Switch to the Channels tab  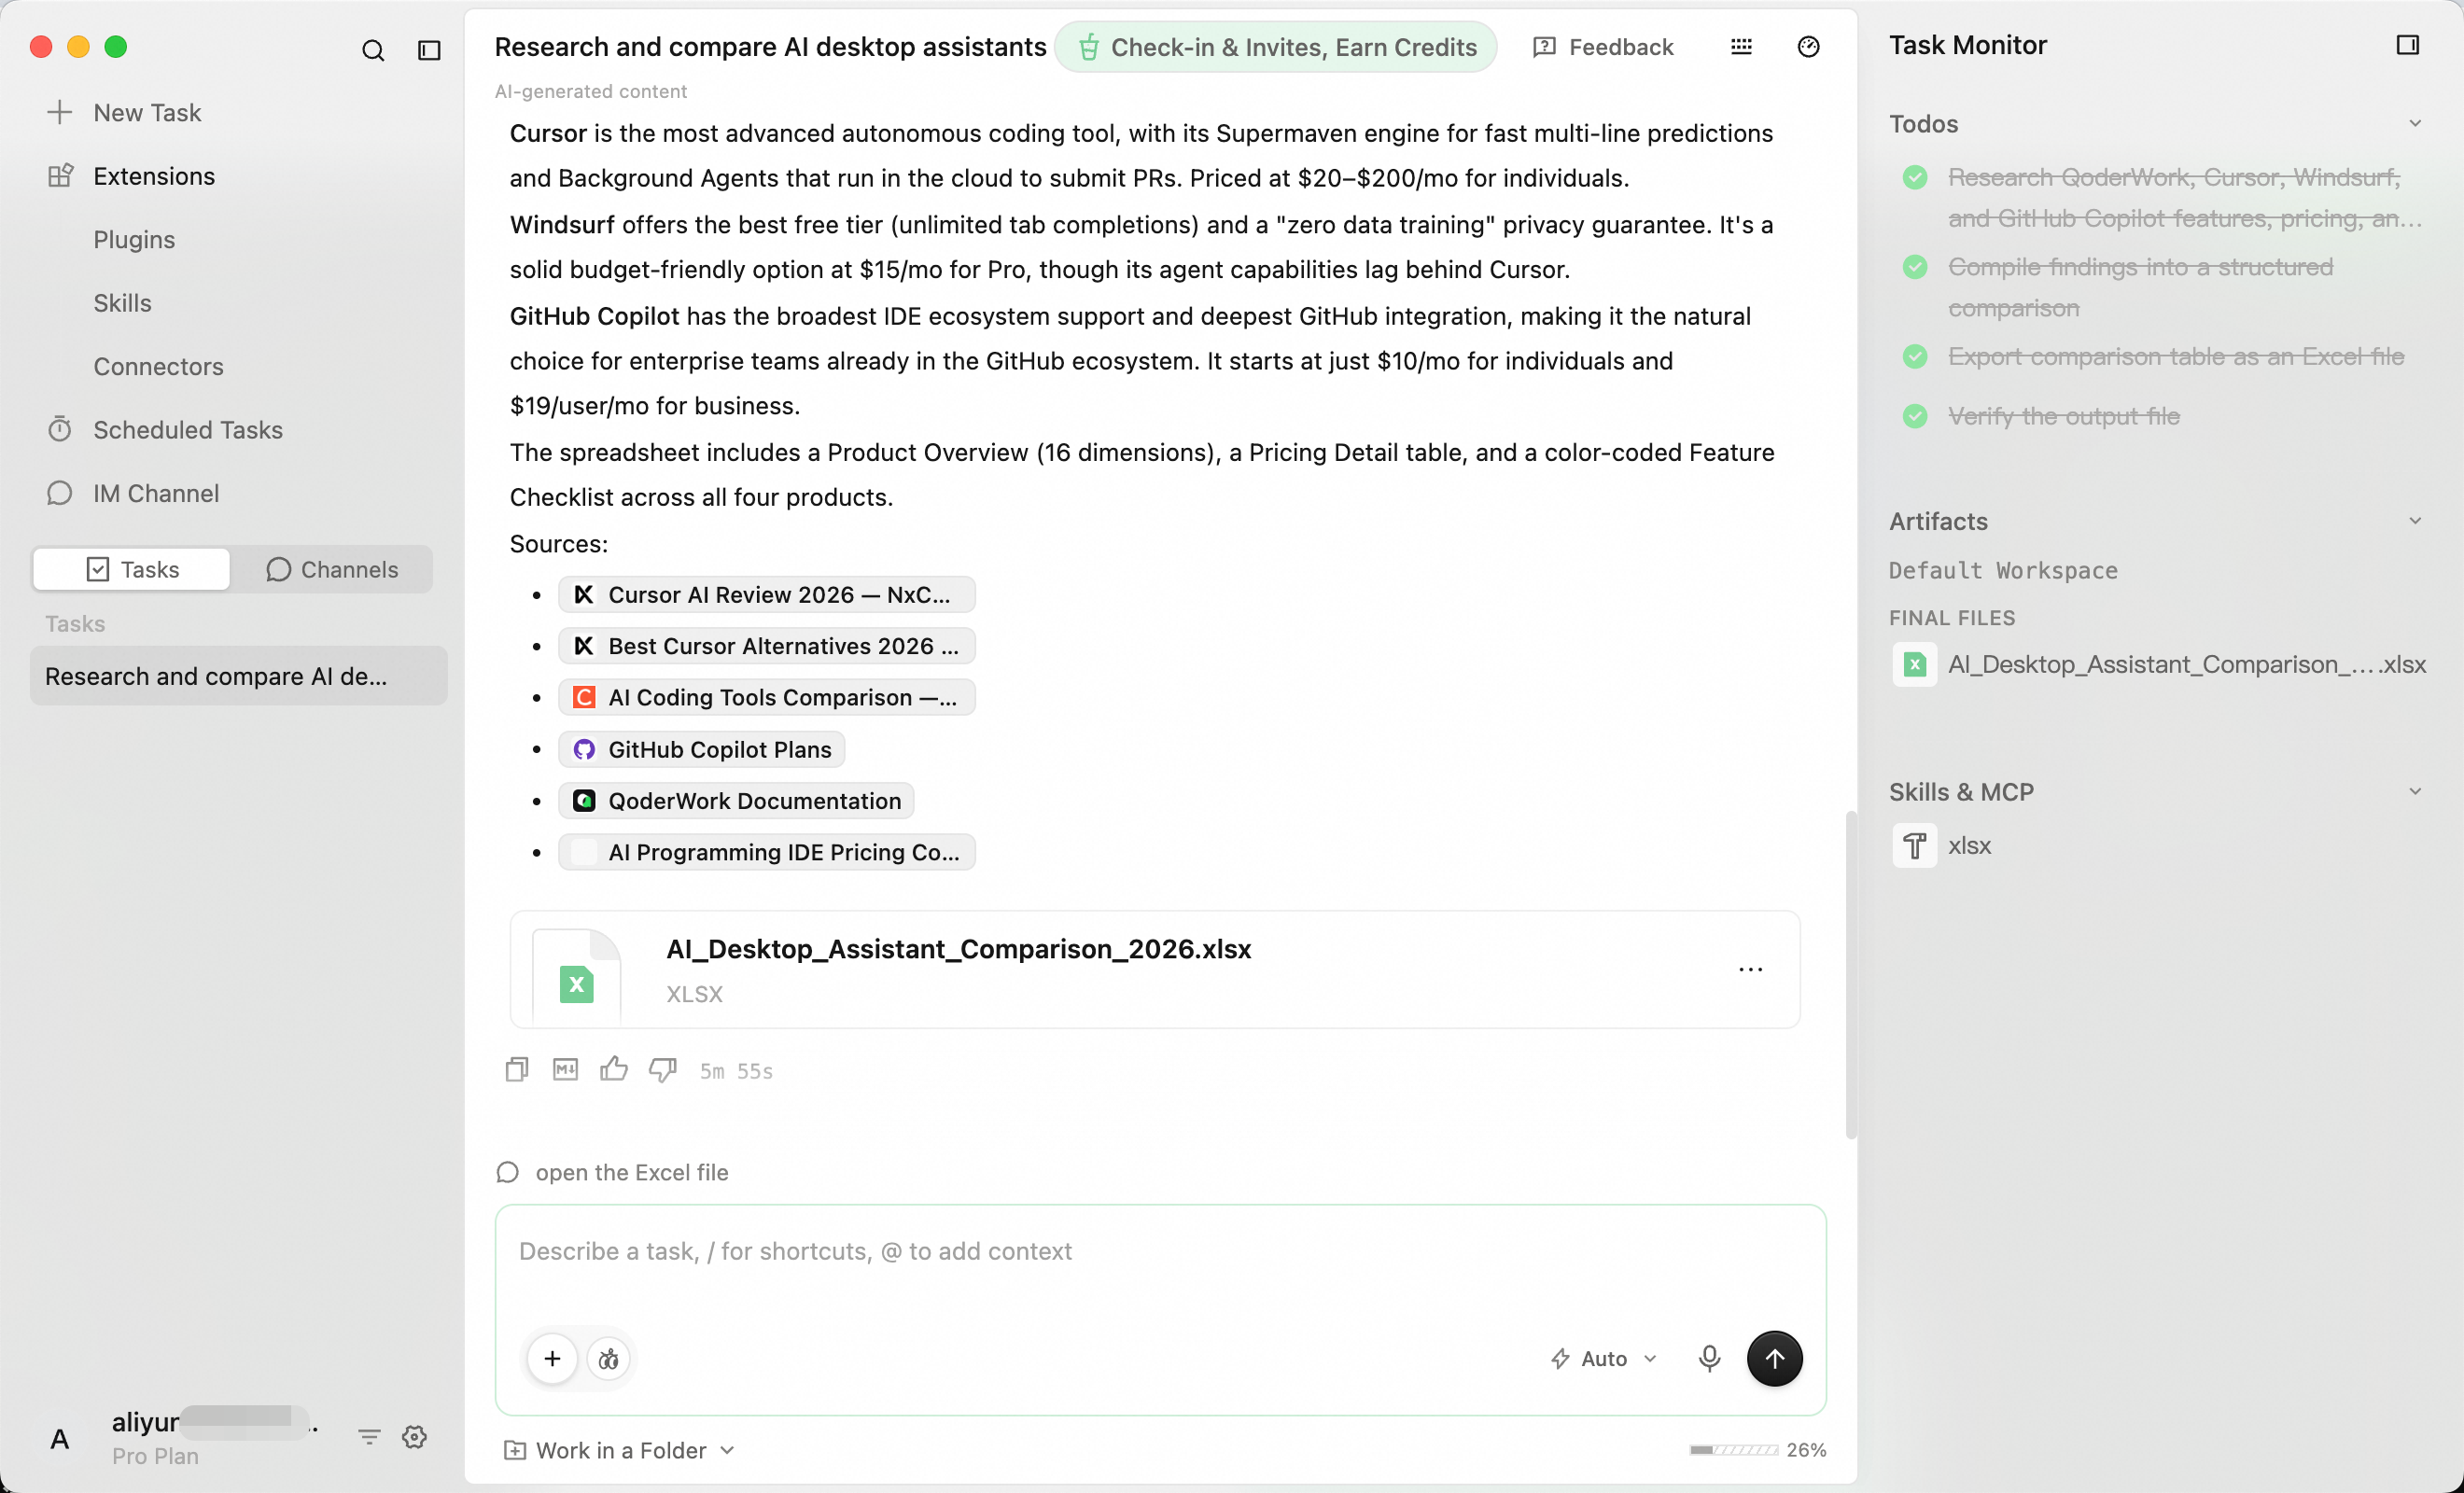click(332, 569)
